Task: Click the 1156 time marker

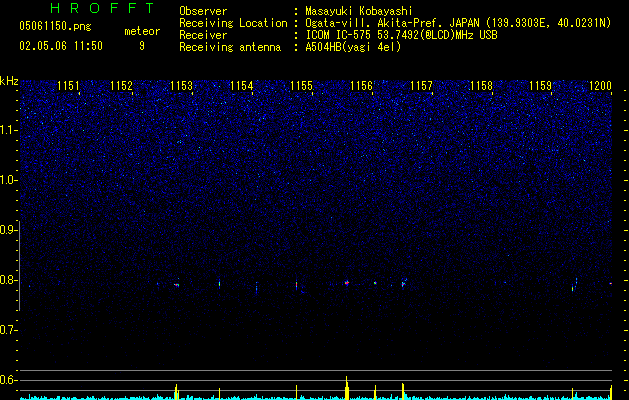Action: coord(361,86)
